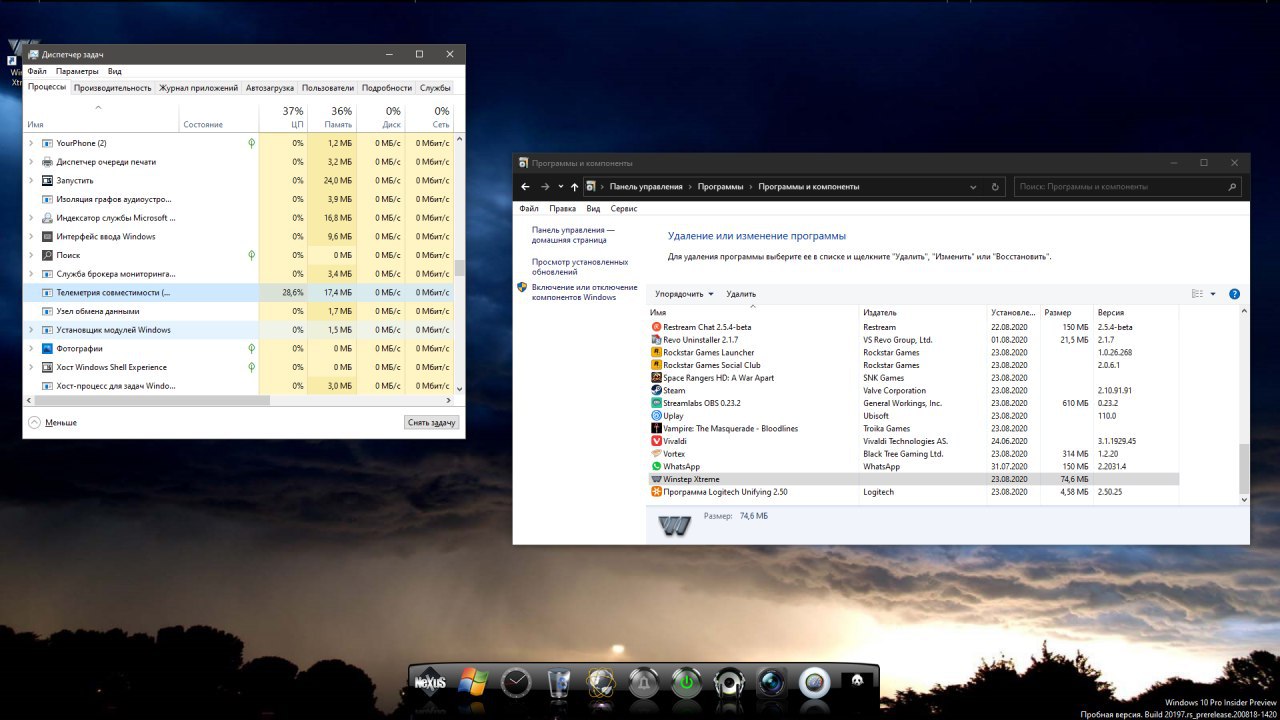
Task: Expand the Запустить process row
Action: point(31,180)
